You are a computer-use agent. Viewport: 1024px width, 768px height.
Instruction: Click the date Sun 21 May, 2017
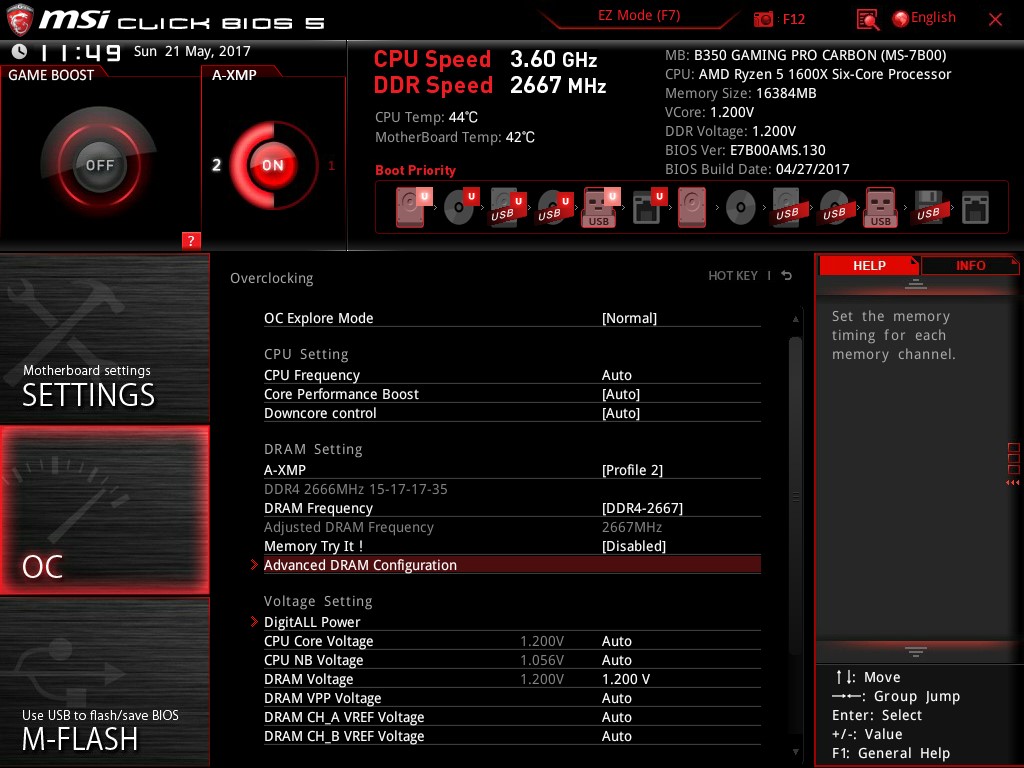coord(192,51)
